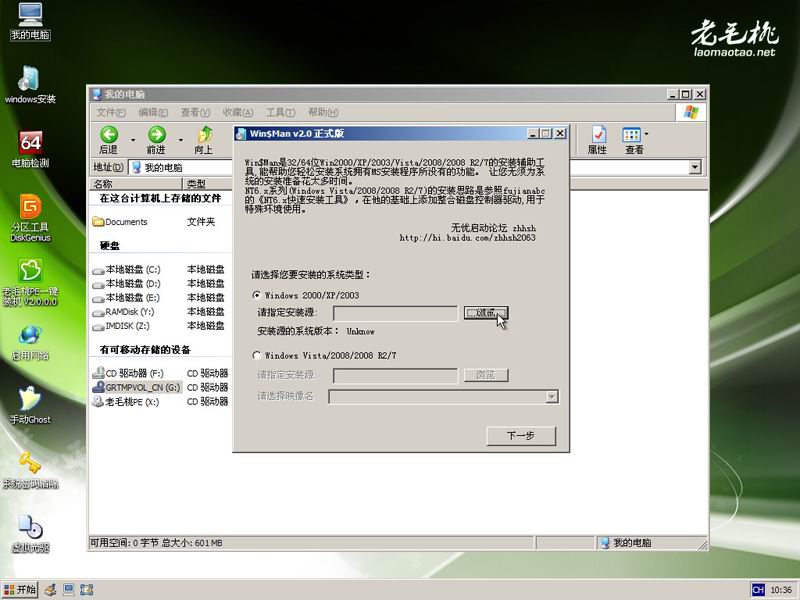Close the Win$Man v2.0 dialog

[x=560, y=134]
